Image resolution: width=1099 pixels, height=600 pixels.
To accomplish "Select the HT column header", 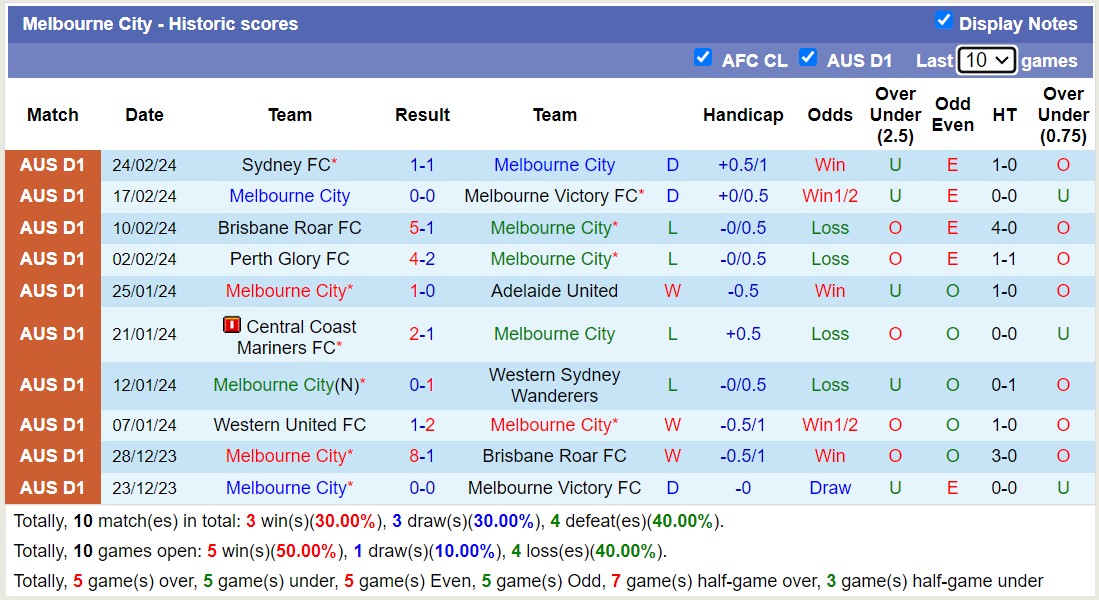I will pos(1004,115).
